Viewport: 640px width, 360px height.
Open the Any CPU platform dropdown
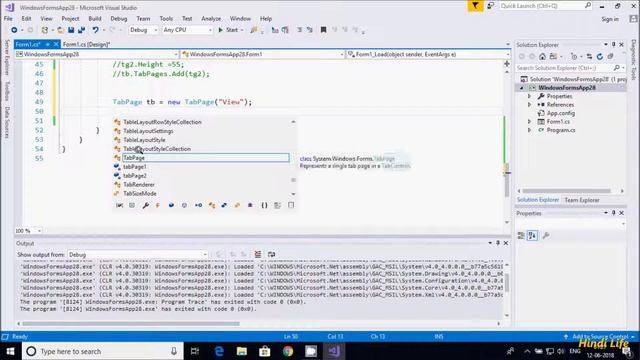(x=187, y=30)
